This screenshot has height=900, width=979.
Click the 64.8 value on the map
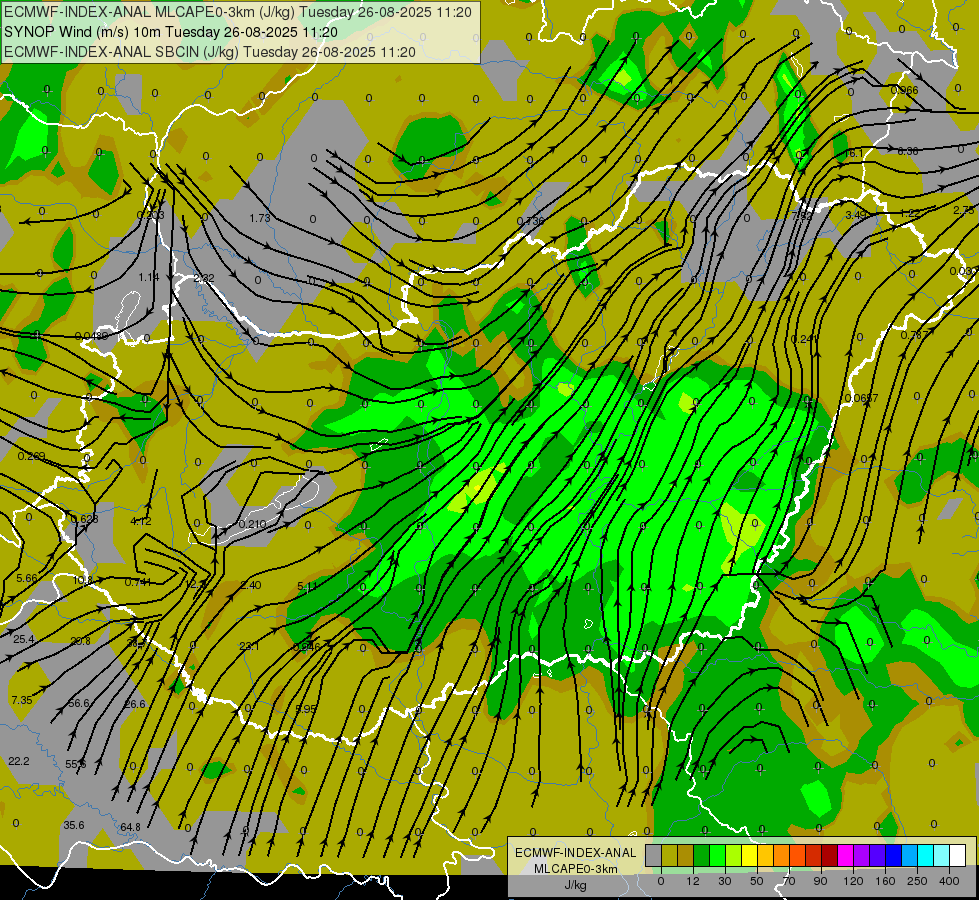(130, 827)
